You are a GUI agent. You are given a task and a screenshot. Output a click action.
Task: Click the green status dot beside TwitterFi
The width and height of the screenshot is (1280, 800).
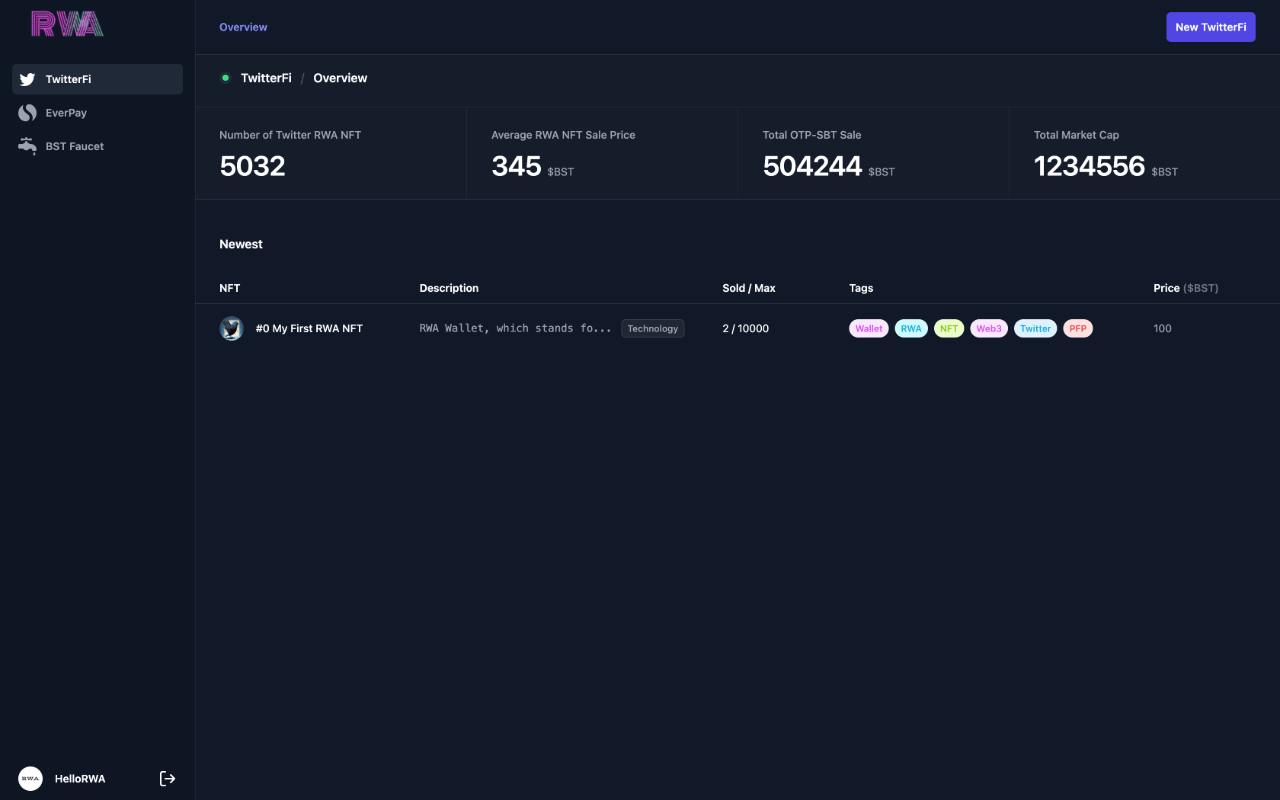(x=225, y=77)
